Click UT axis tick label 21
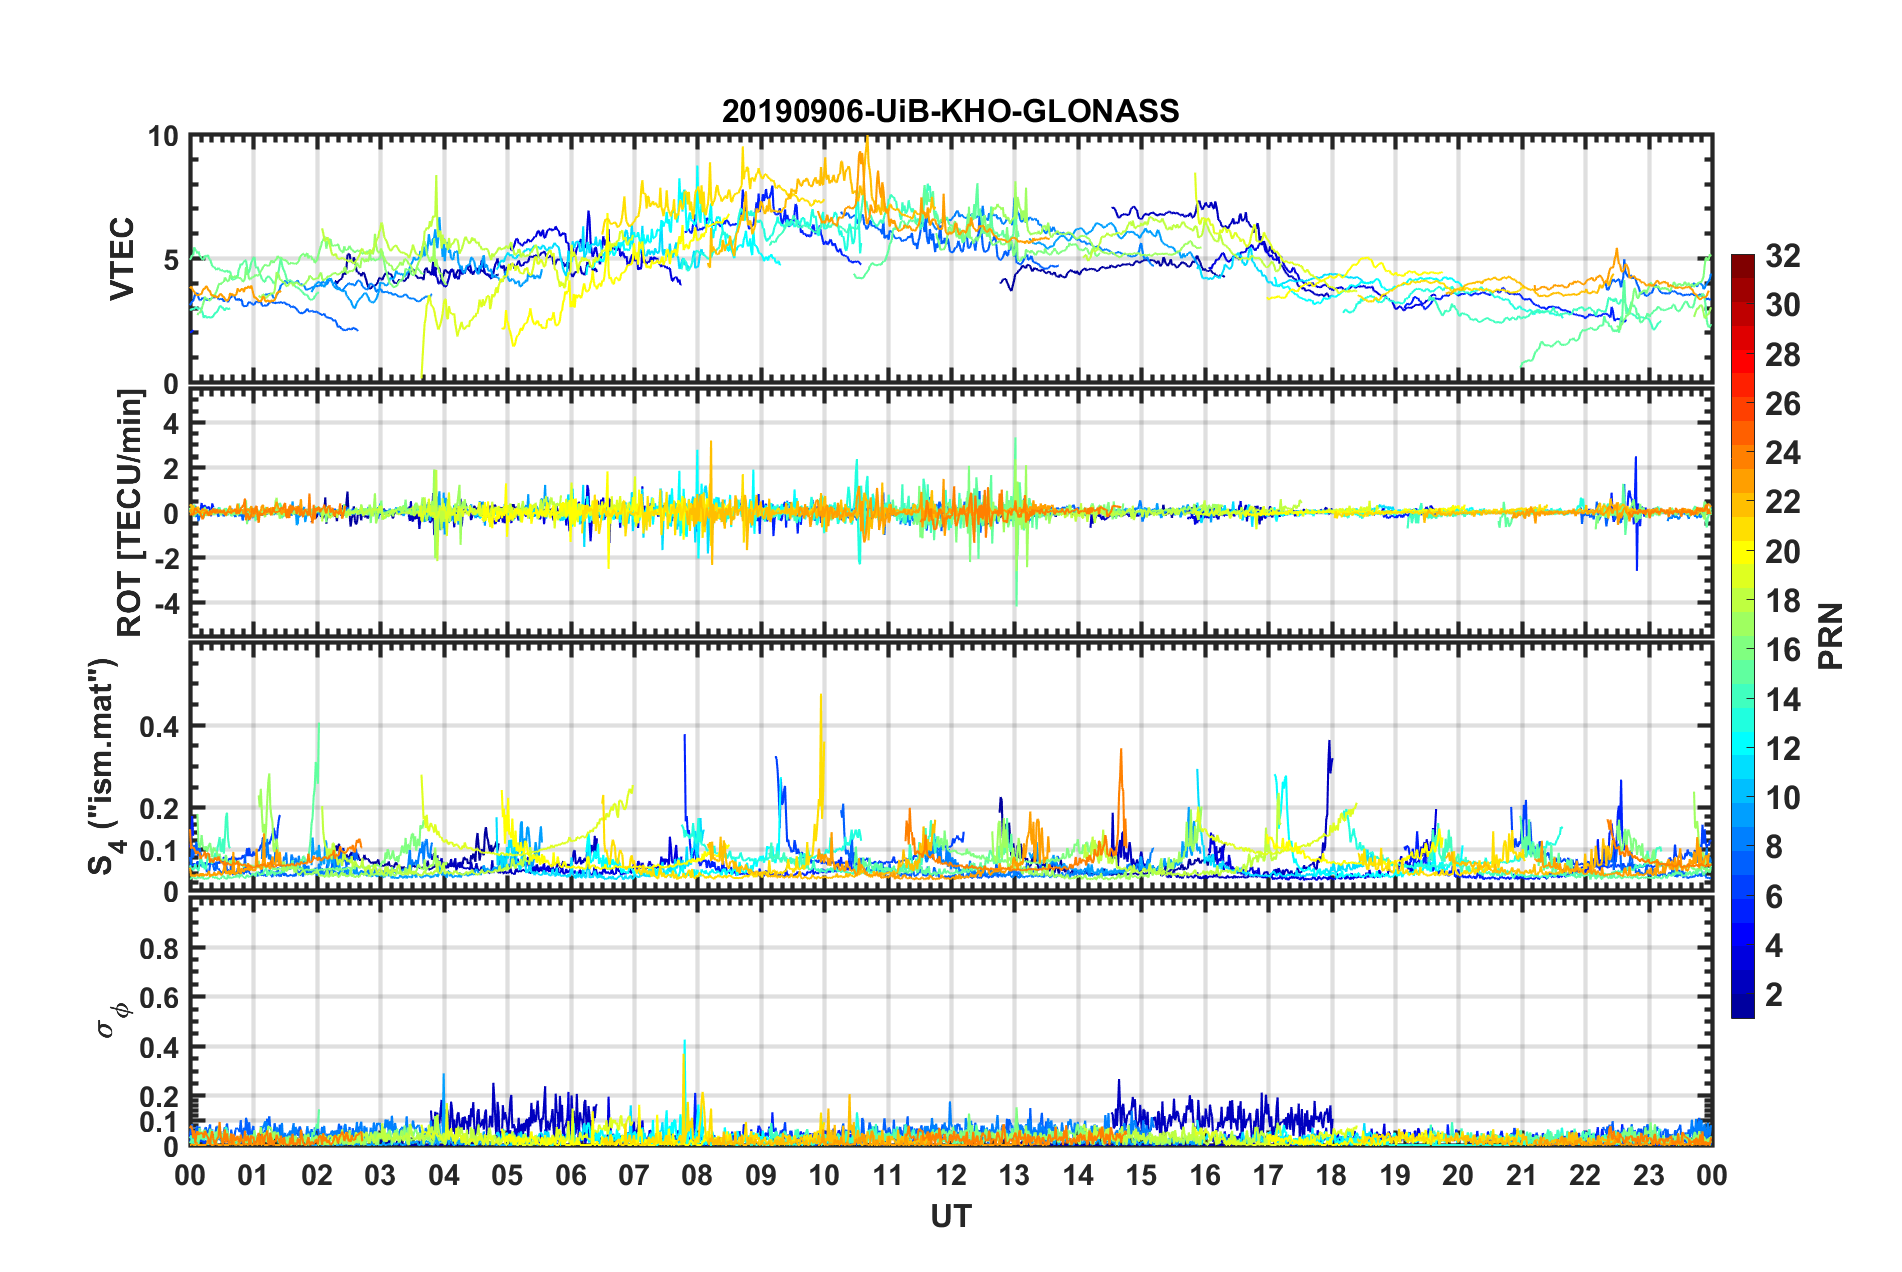This screenshot has height=1272, width=1902. [1522, 1174]
